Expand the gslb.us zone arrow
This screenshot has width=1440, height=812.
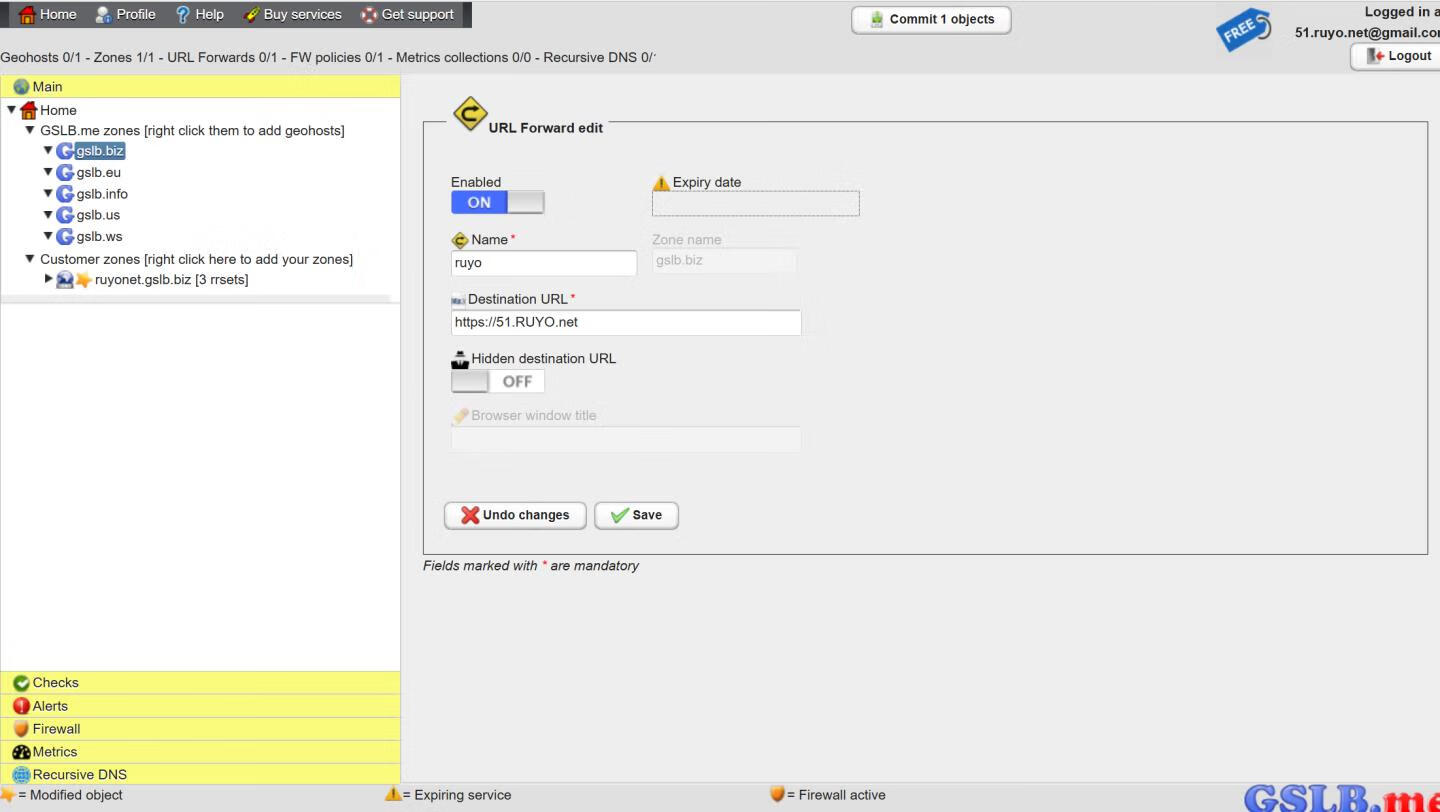(x=47, y=215)
